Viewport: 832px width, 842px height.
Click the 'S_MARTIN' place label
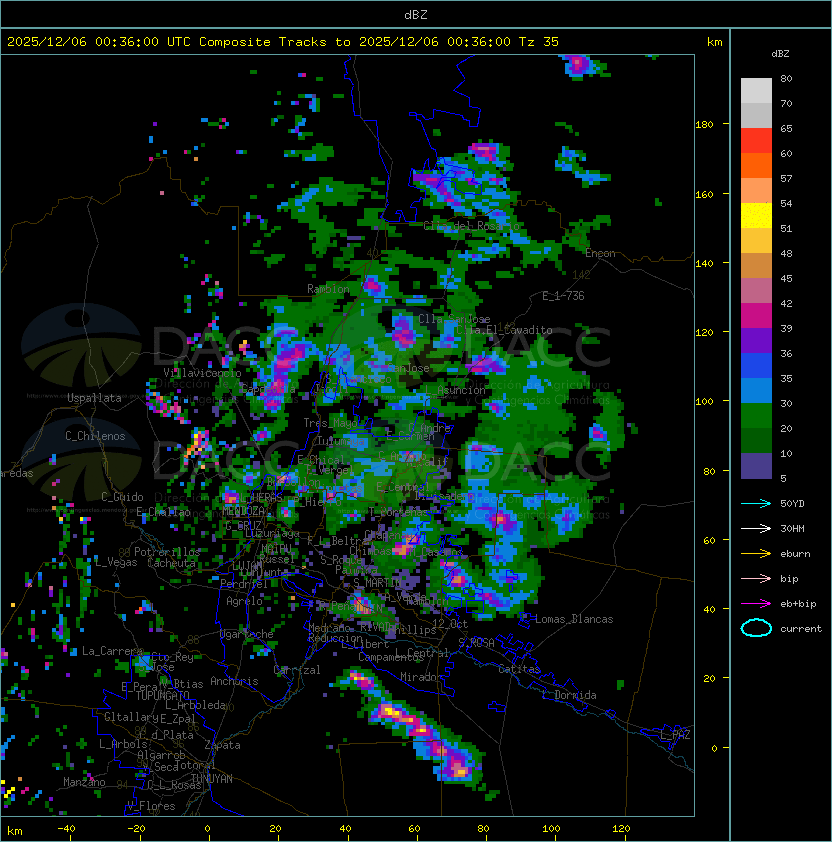377,583
